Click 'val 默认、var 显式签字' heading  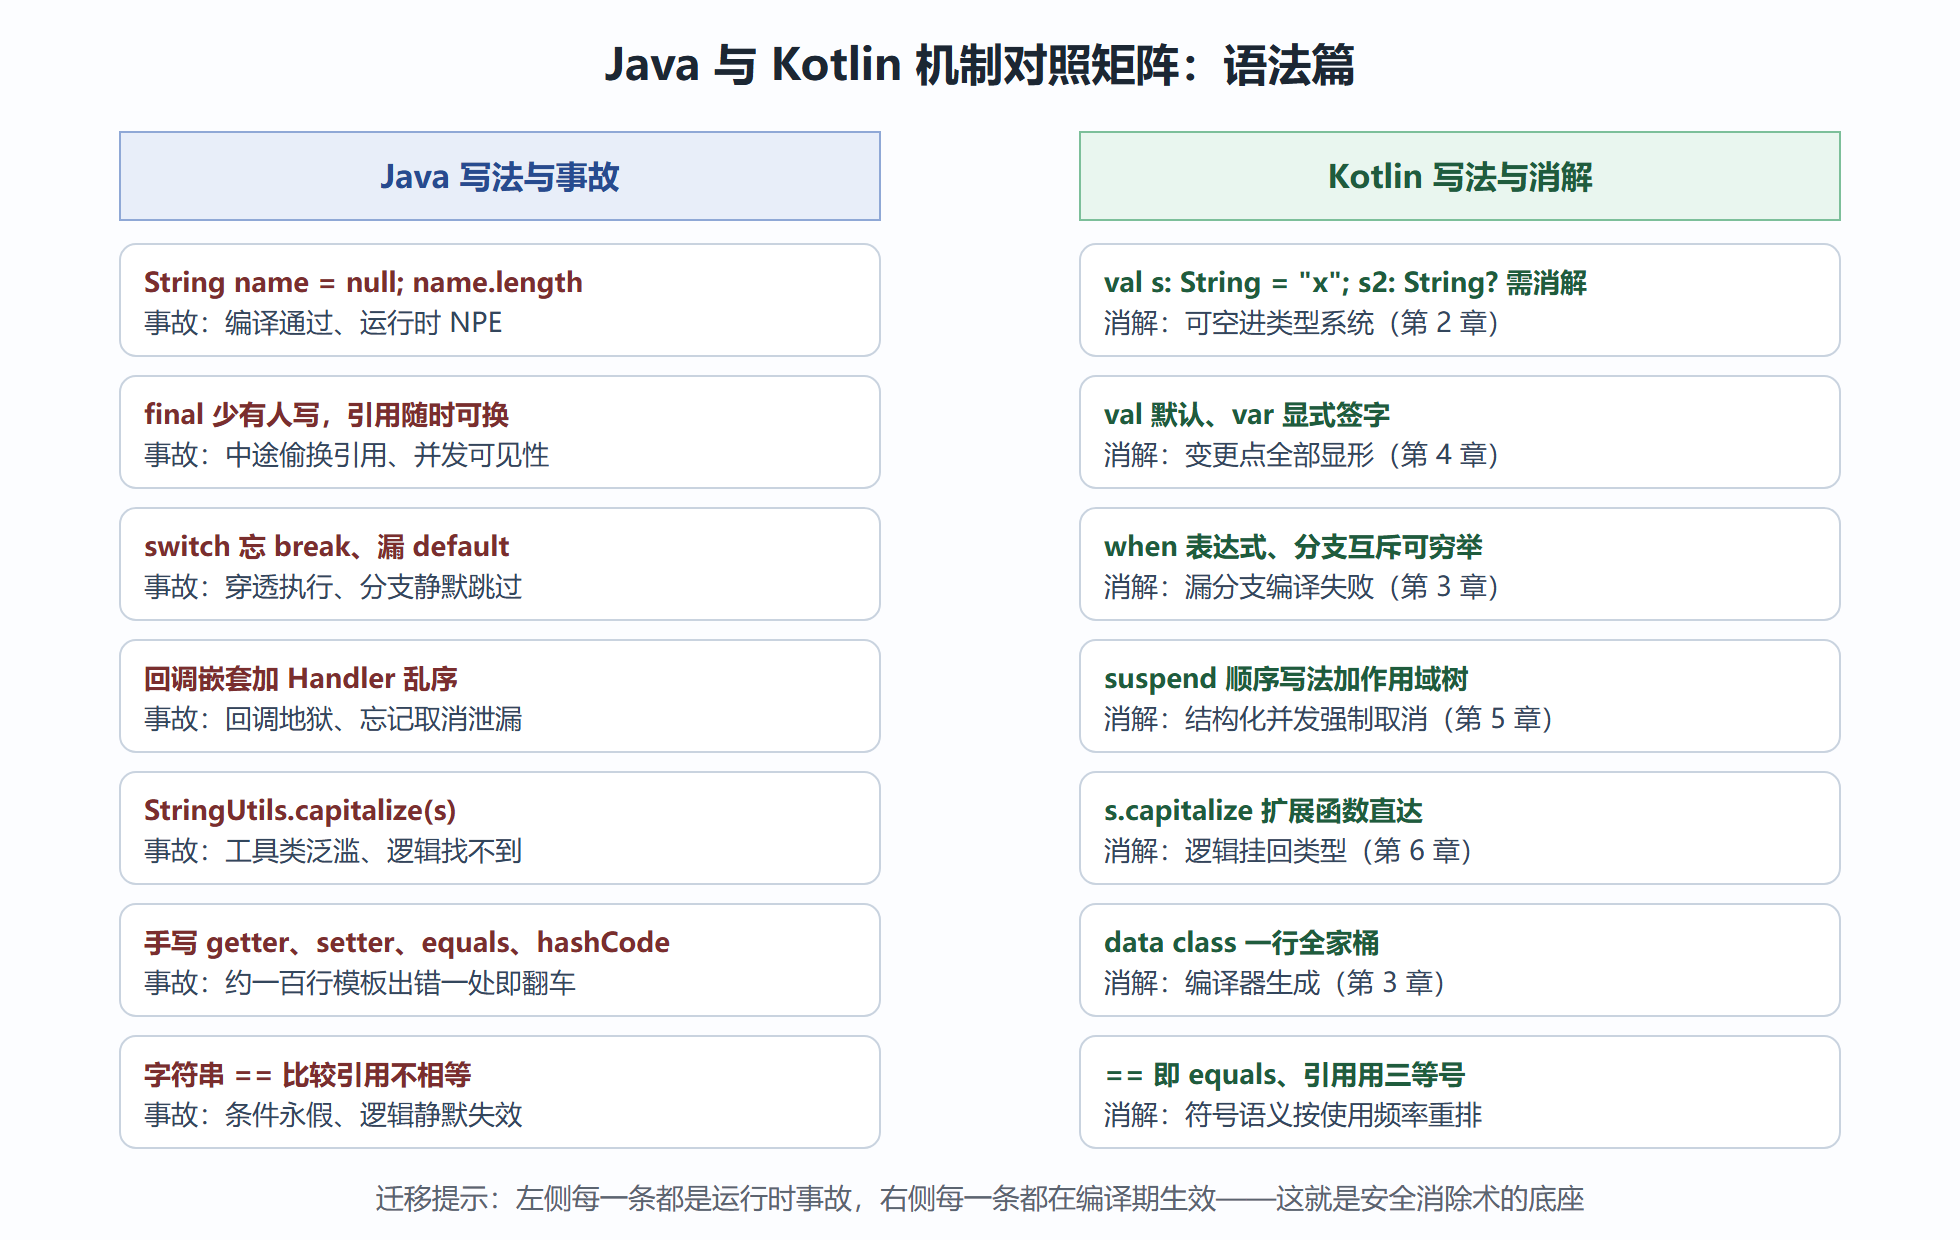(x=1247, y=414)
